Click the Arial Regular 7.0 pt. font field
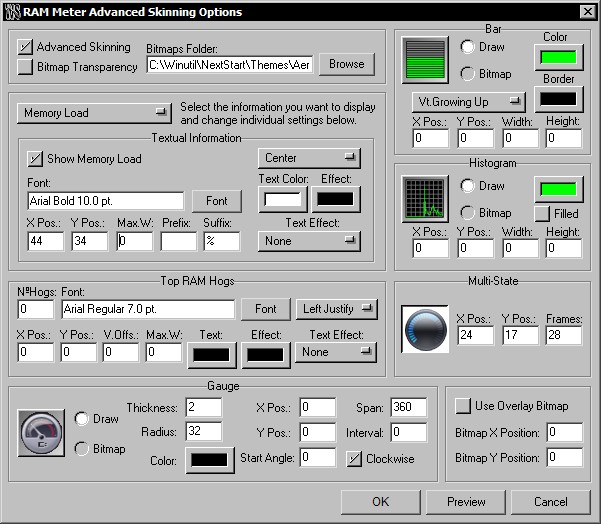 click(x=148, y=309)
